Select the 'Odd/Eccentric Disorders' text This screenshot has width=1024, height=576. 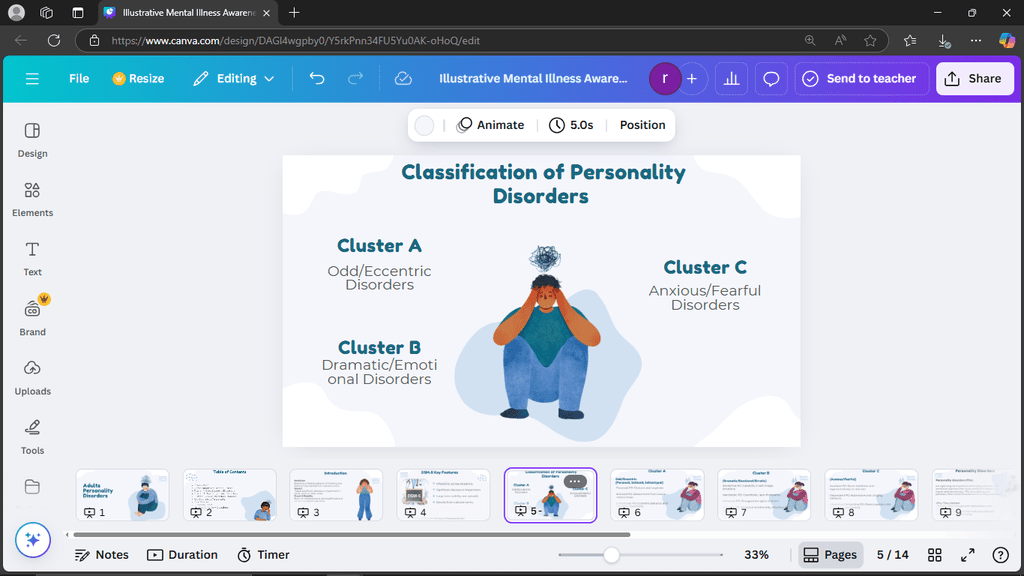point(379,278)
